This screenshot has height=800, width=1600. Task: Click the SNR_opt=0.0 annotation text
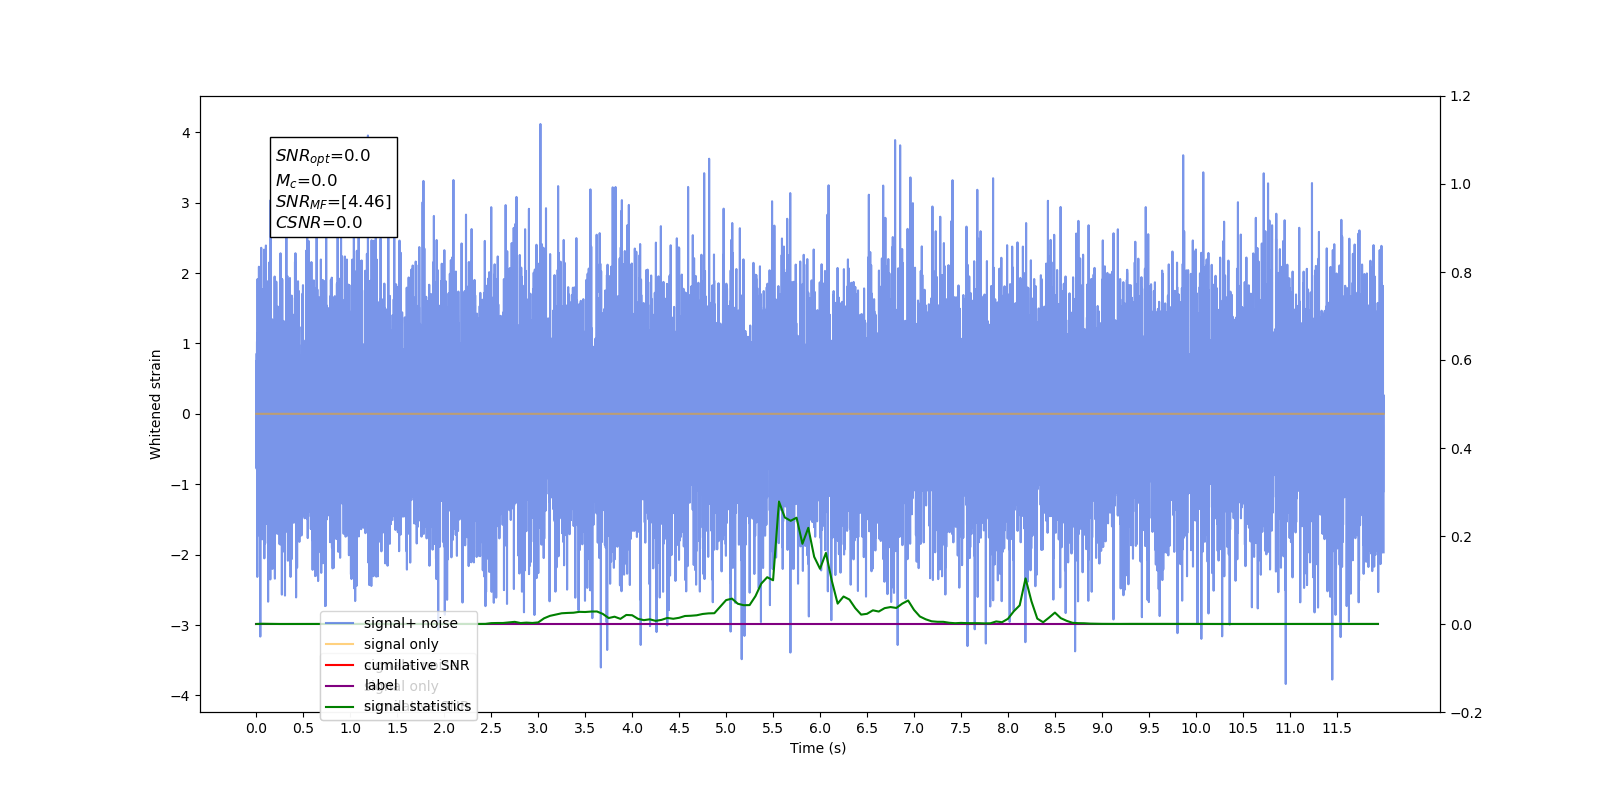click(x=323, y=156)
